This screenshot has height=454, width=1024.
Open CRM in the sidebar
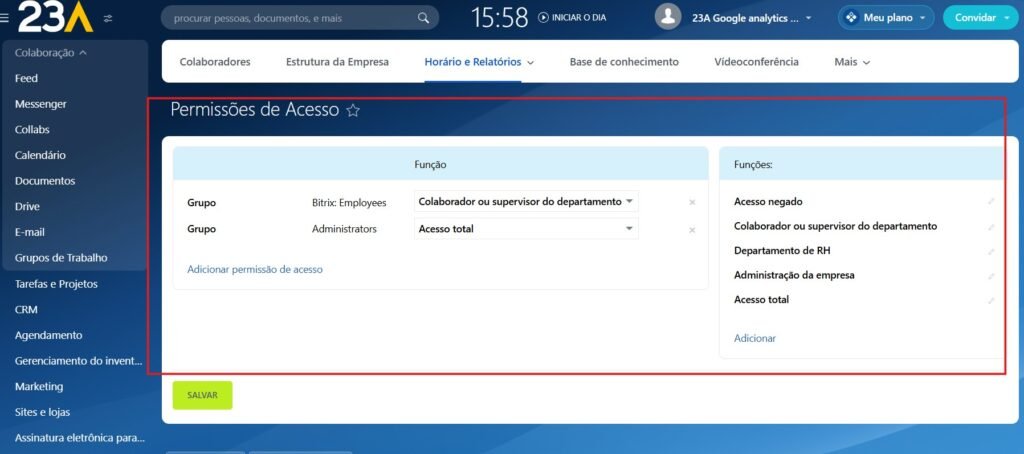(x=26, y=310)
